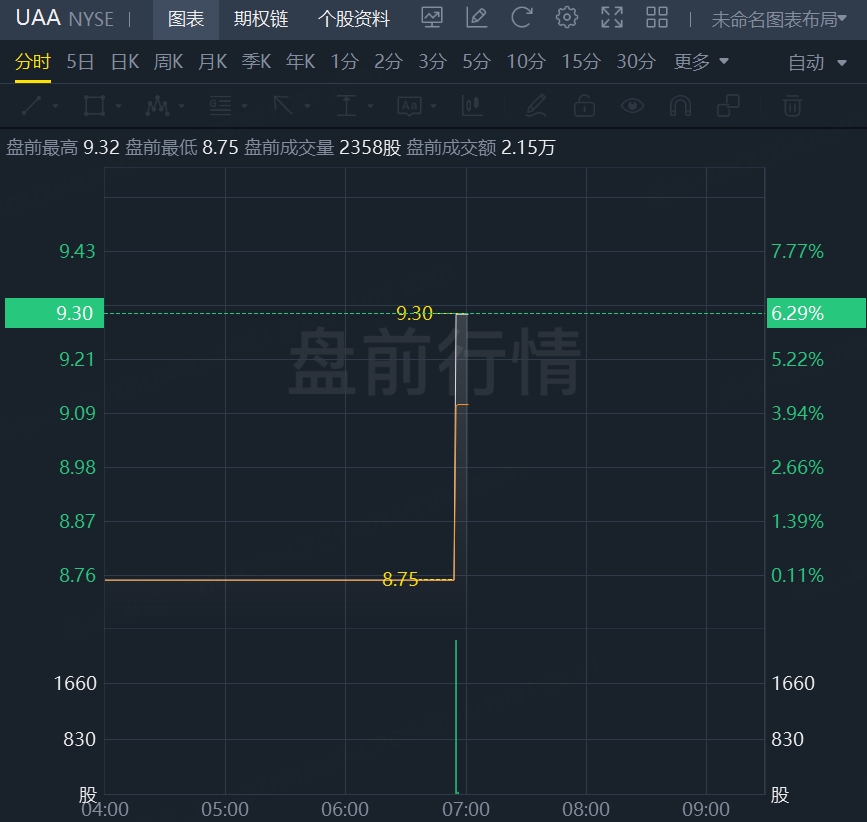Open the 未命名图表布局 layout dropdown
This screenshot has height=822, width=867.
(779, 19)
